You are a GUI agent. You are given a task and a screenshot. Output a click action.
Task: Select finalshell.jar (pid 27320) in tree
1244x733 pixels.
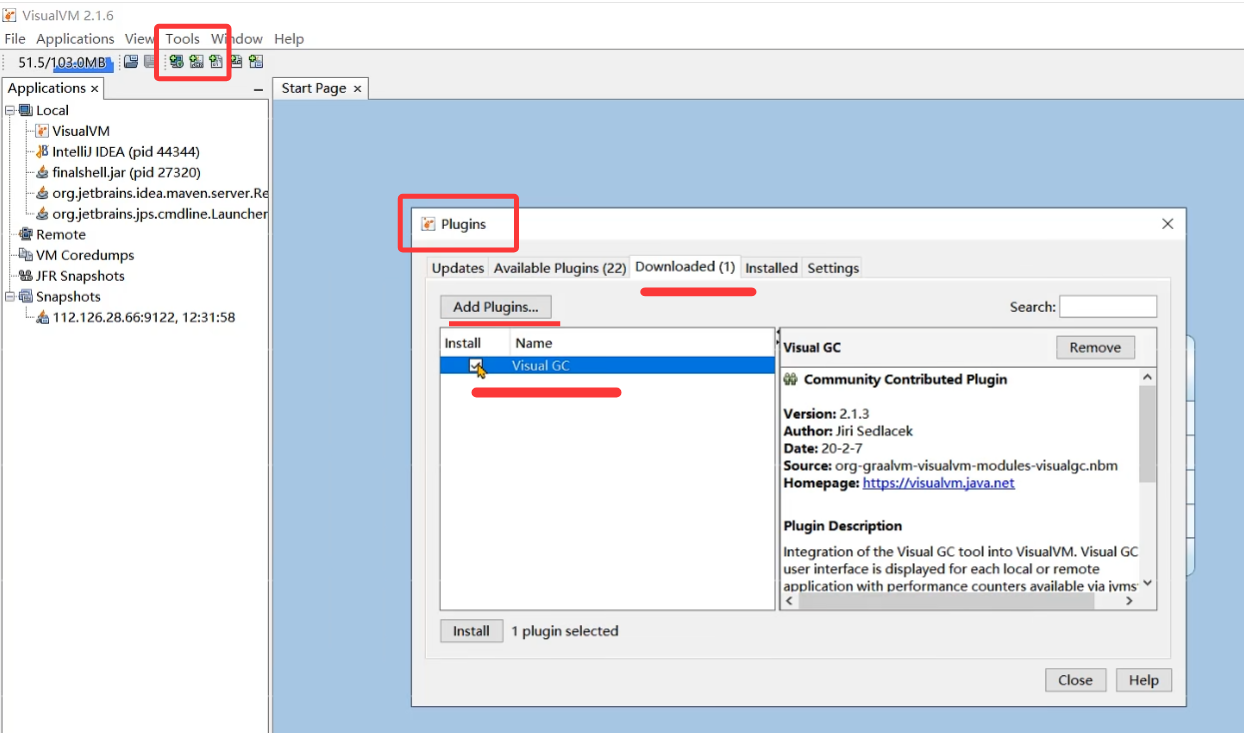tap(126, 172)
